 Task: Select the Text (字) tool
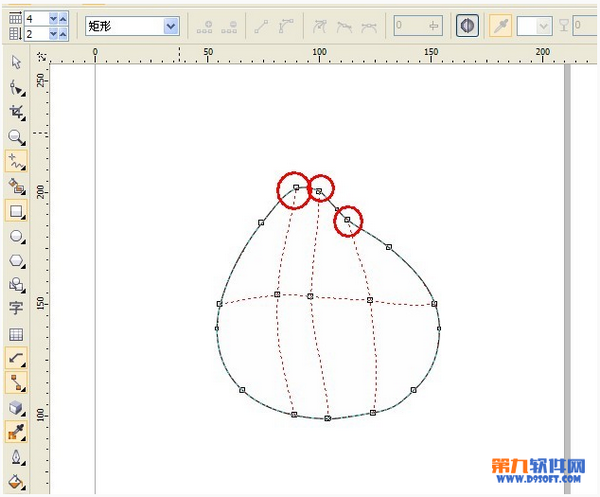pos(16,308)
